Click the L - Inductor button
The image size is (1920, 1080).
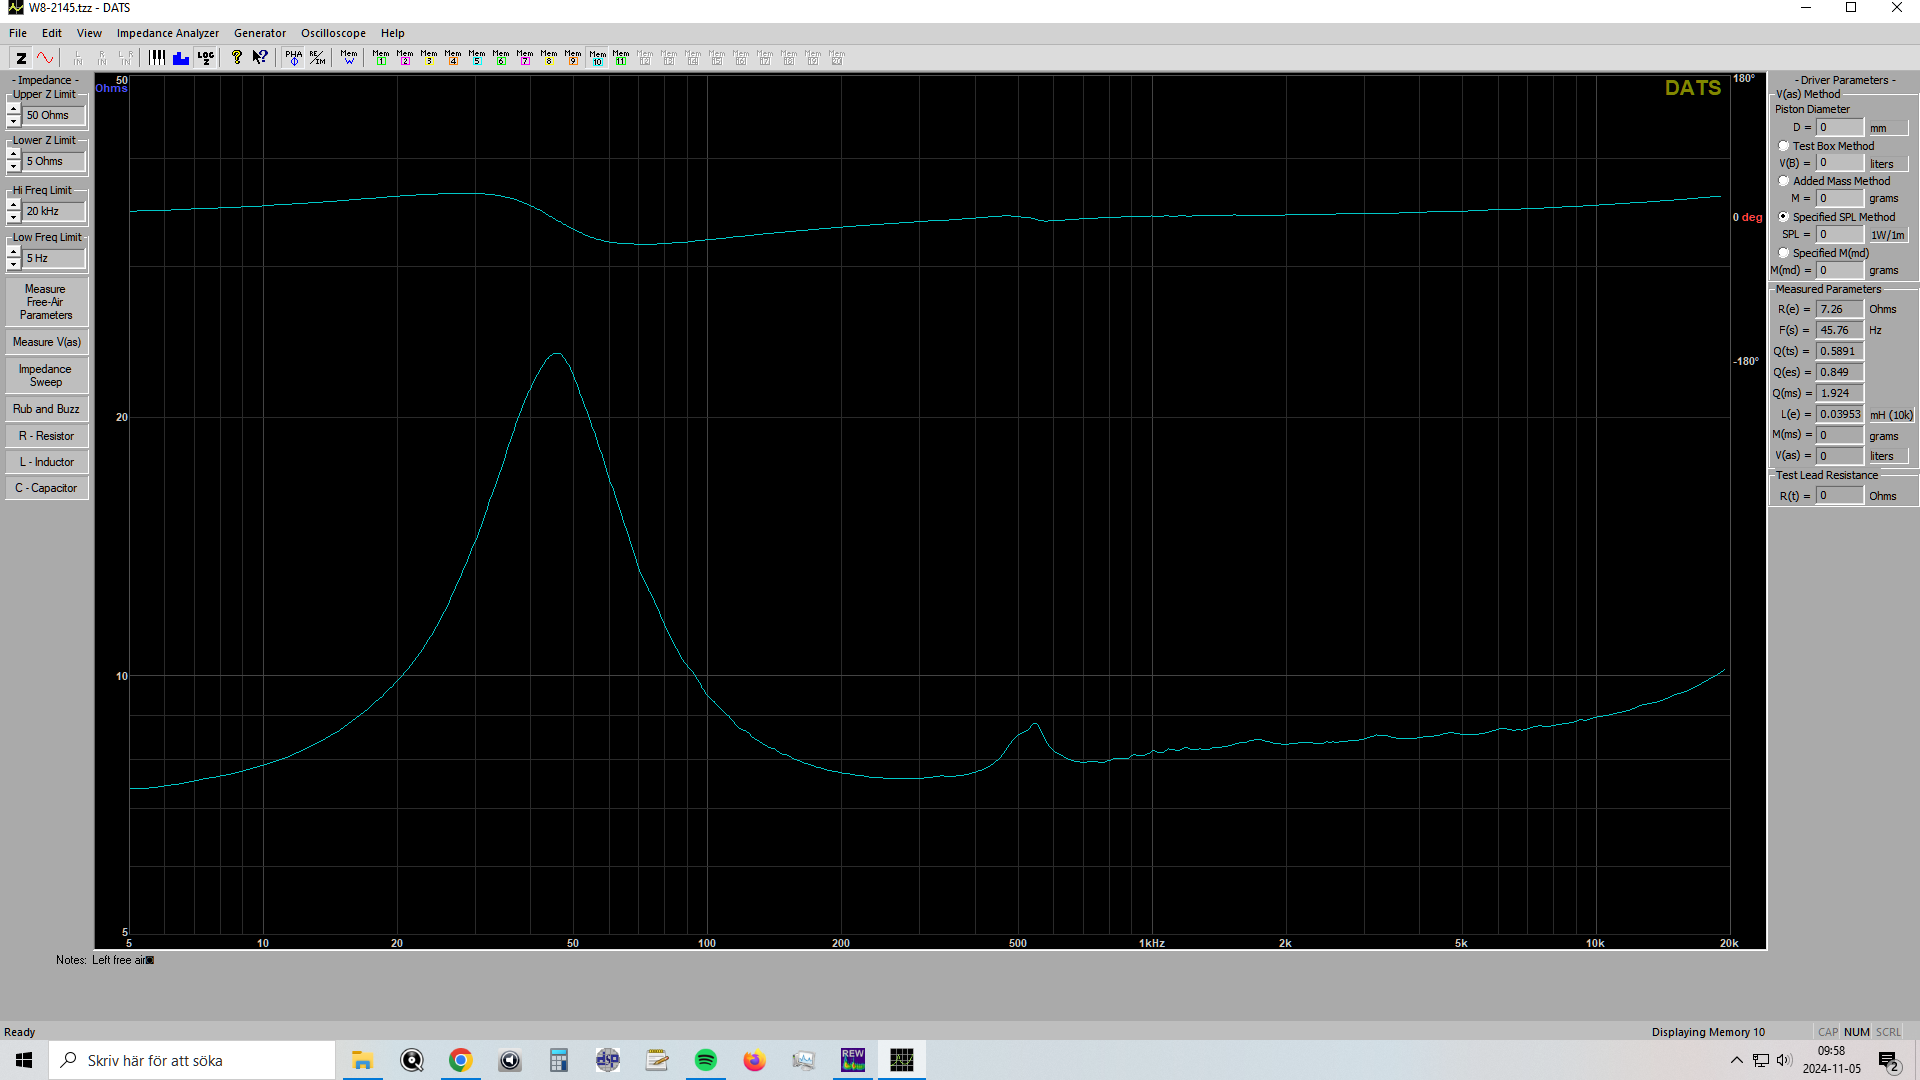tap(46, 462)
